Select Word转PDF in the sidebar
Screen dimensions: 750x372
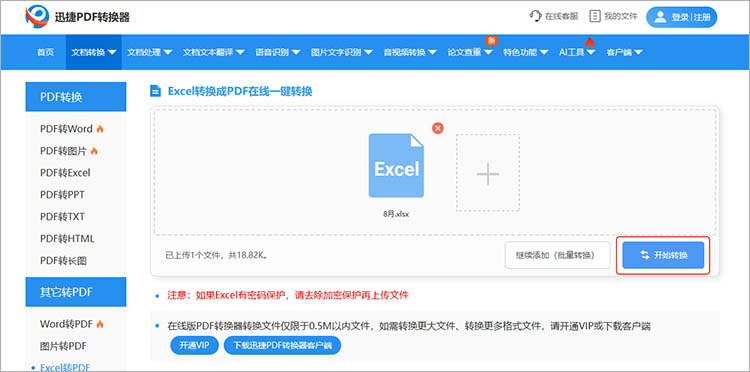click(x=66, y=324)
